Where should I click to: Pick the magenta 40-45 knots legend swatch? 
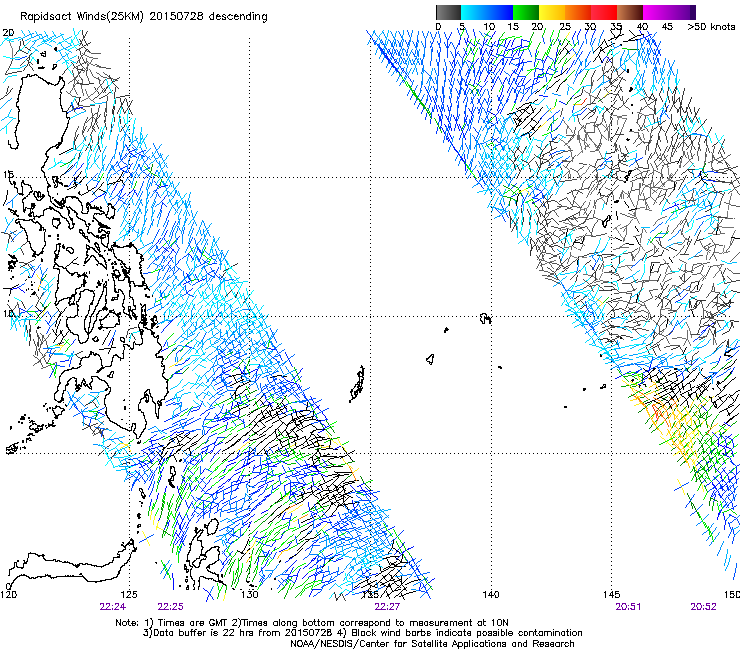(x=656, y=12)
